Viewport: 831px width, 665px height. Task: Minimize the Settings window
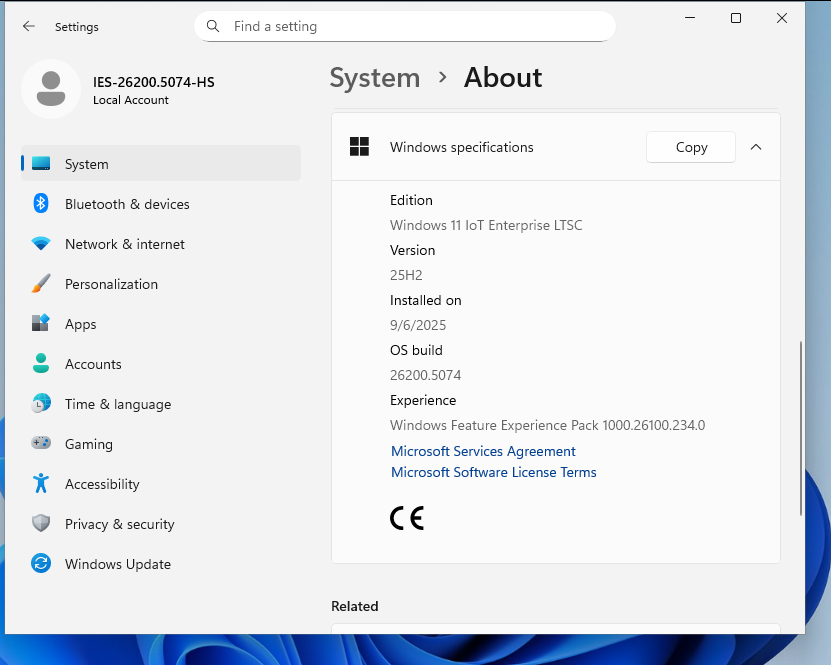(x=689, y=18)
